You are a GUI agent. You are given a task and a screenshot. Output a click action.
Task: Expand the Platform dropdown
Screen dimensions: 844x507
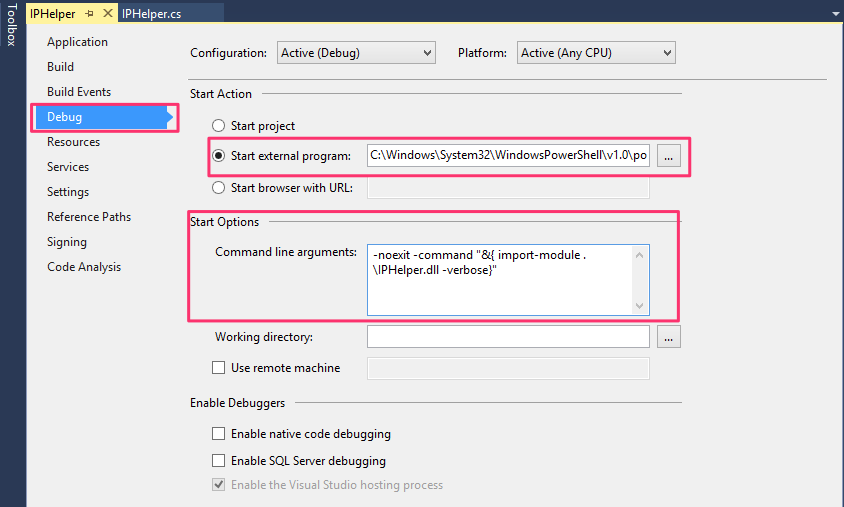coord(596,53)
